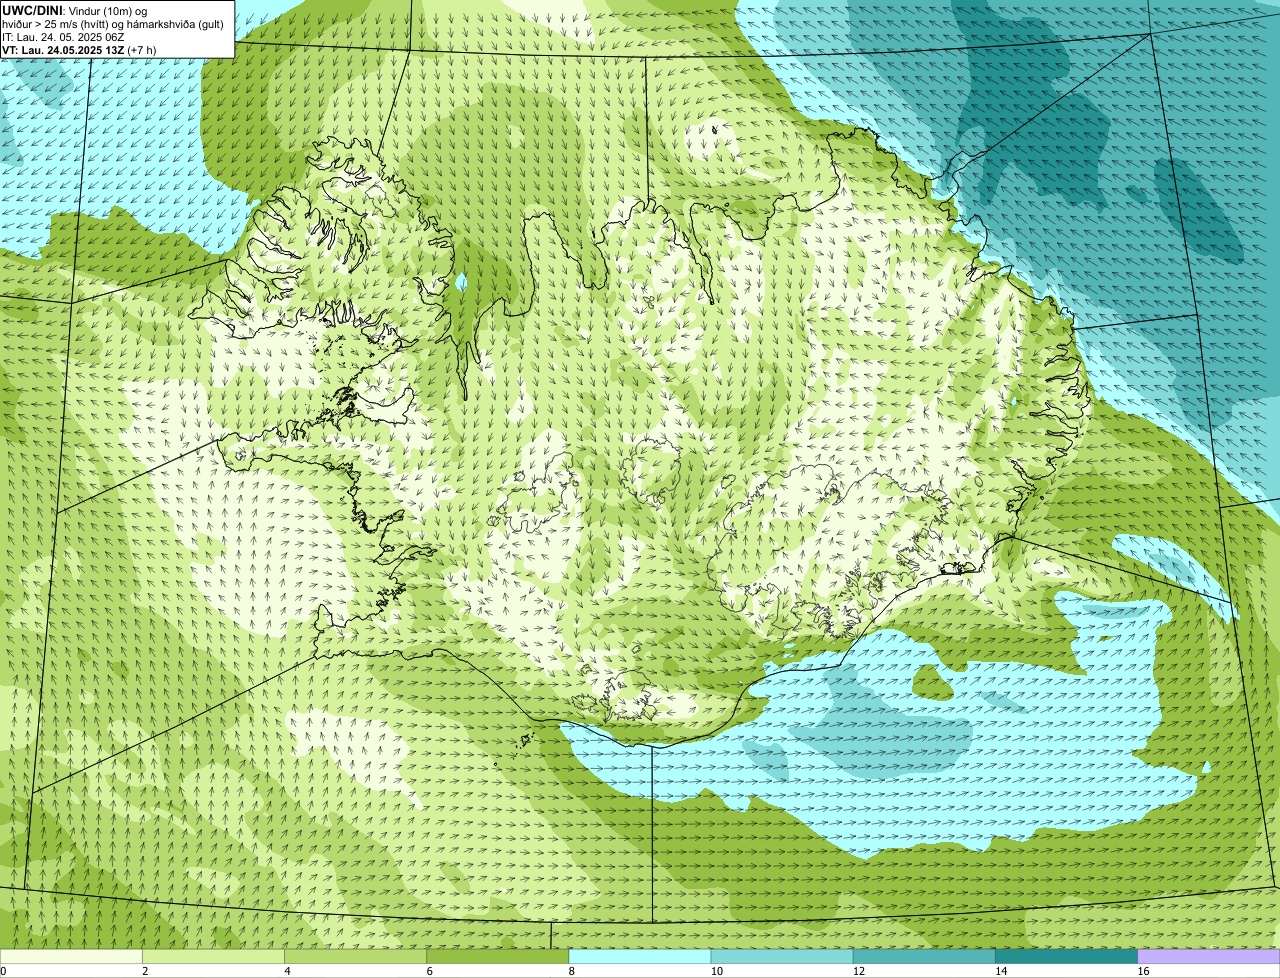
Task: Click the light green 2–4 legend swatch
Action: tap(213, 957)
